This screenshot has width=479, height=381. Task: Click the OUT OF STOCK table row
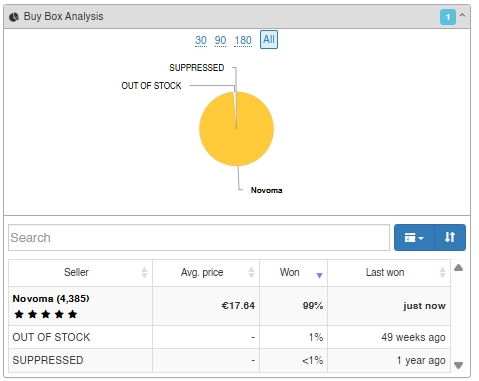click(229, 337)
